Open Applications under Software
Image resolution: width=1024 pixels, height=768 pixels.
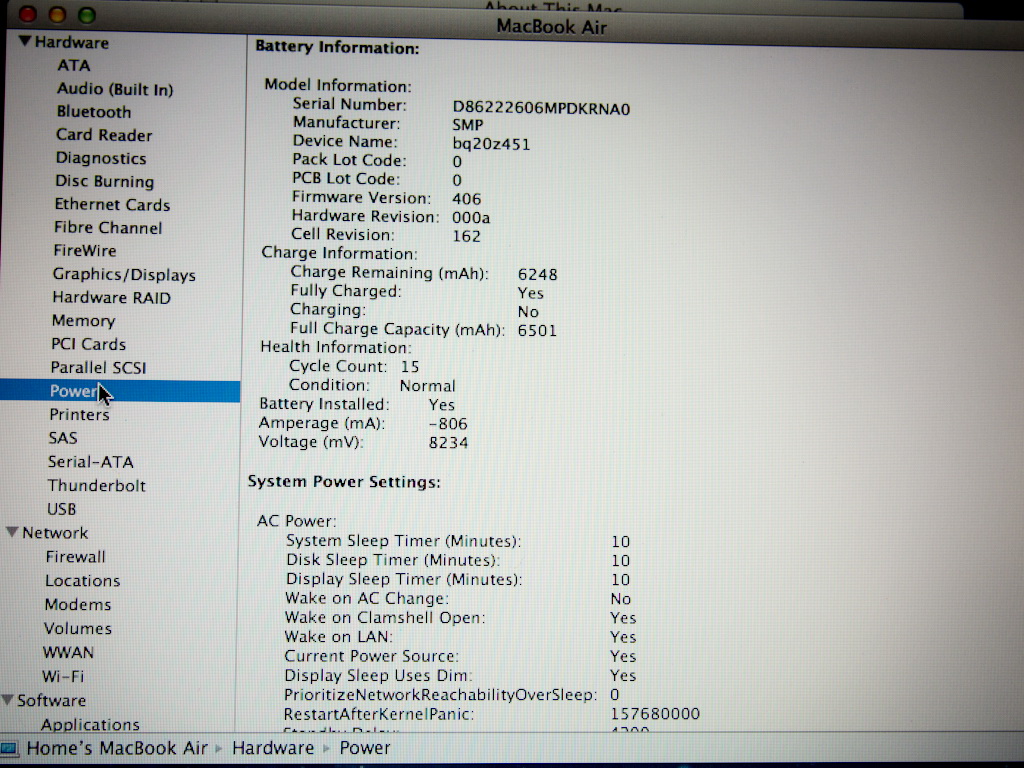coord(90,724)
